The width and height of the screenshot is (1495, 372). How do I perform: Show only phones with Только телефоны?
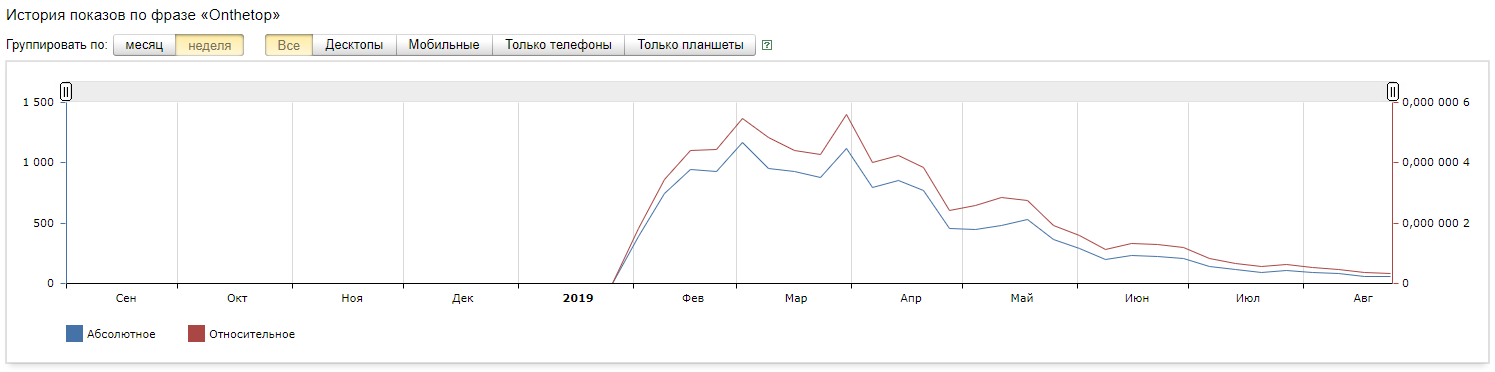click(559, 45)
